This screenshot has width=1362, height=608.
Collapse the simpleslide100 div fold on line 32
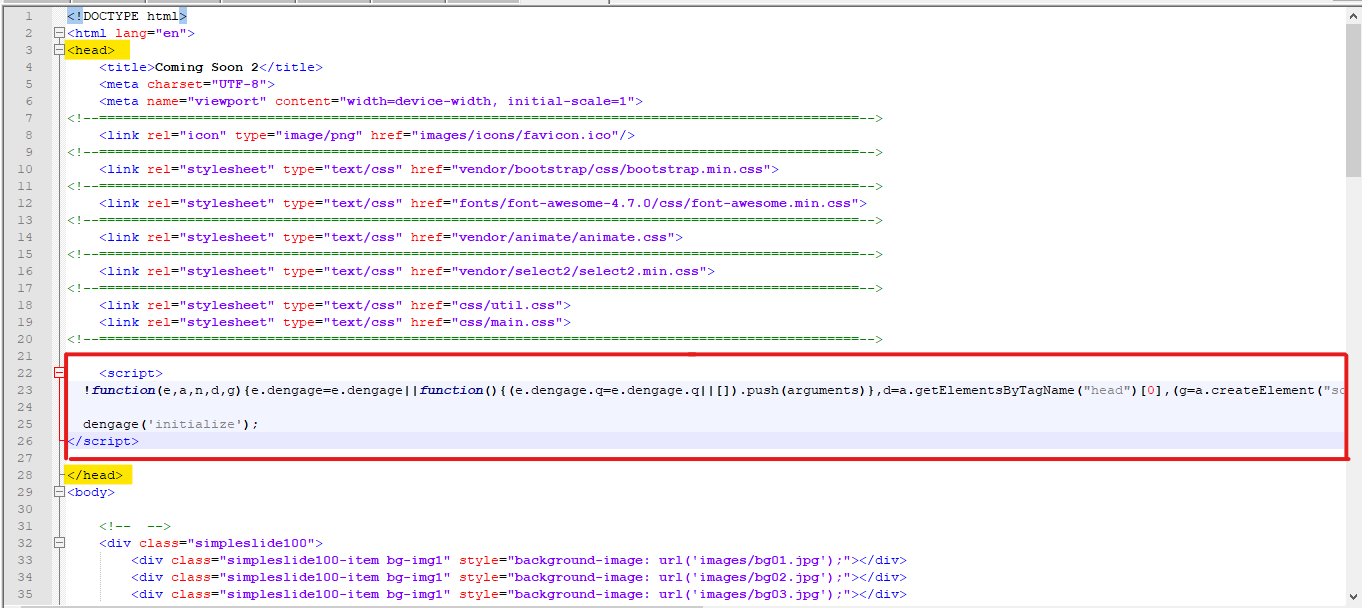pos(59,543)
